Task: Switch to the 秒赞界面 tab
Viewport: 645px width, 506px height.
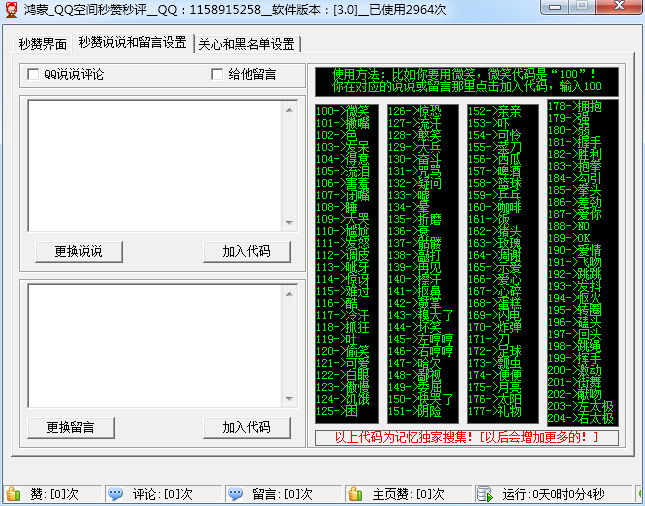Action: click(x=42, y=44)
